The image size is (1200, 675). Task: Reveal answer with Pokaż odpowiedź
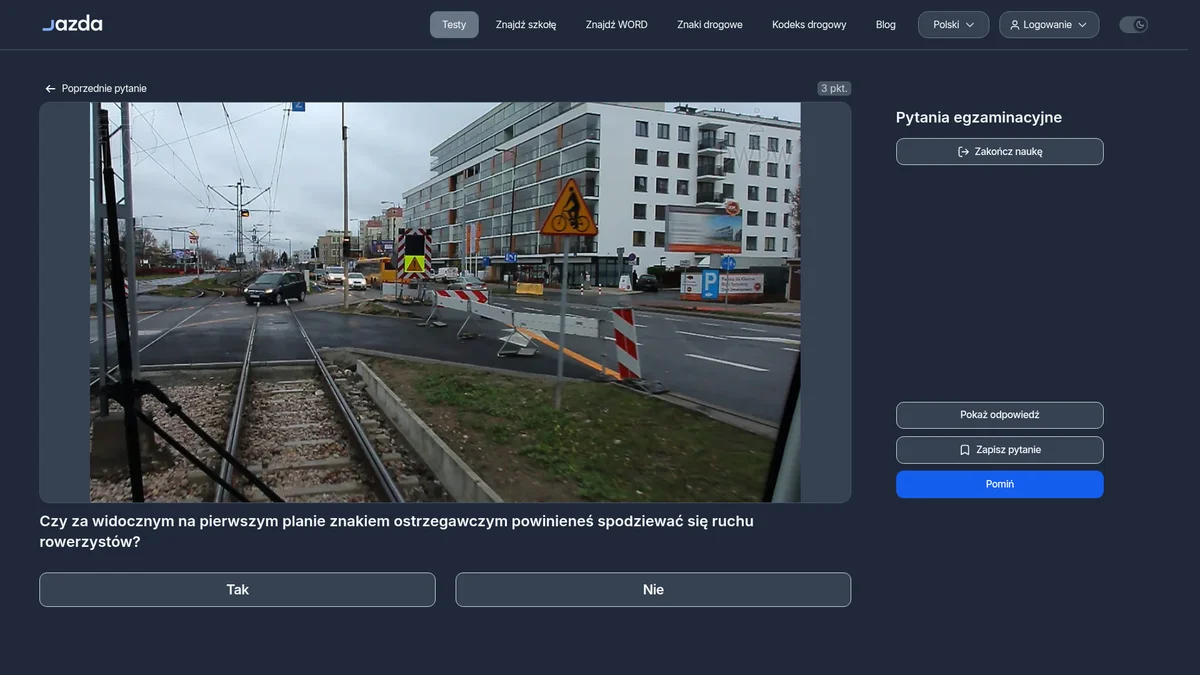pos(1000,415)
